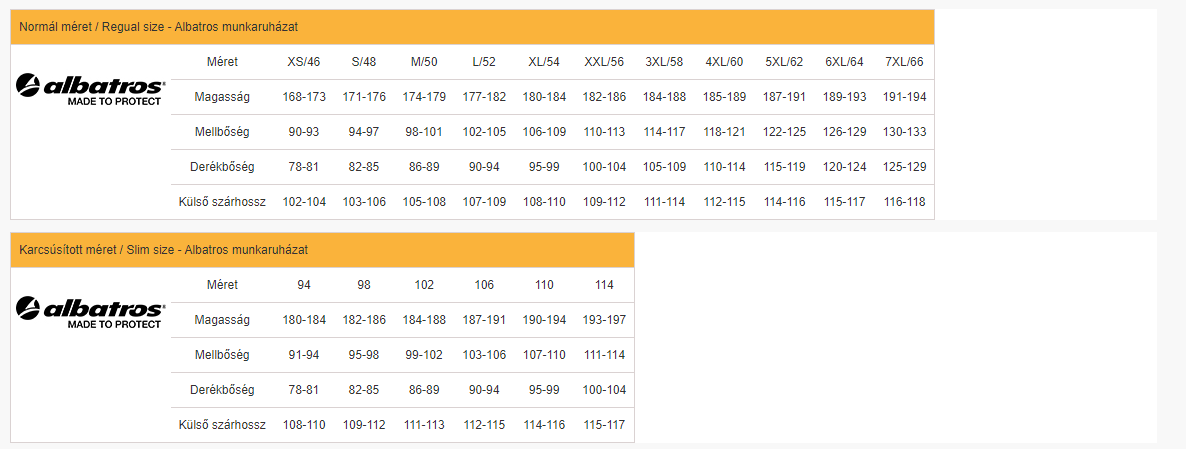1186x449 pixels.
Task: Click the Albatros logo in slim size table
Action: point(91,312)
